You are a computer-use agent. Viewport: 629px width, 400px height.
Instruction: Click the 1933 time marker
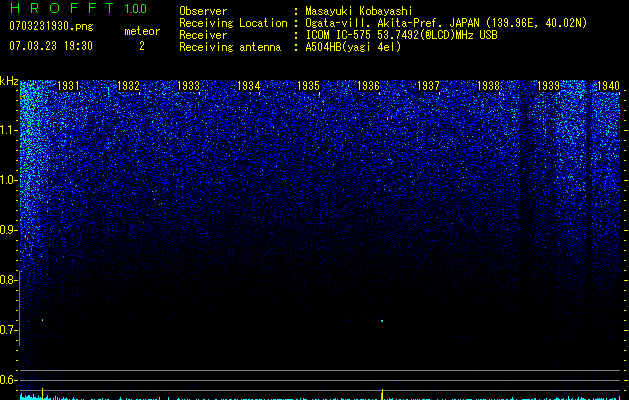point(188,86)
